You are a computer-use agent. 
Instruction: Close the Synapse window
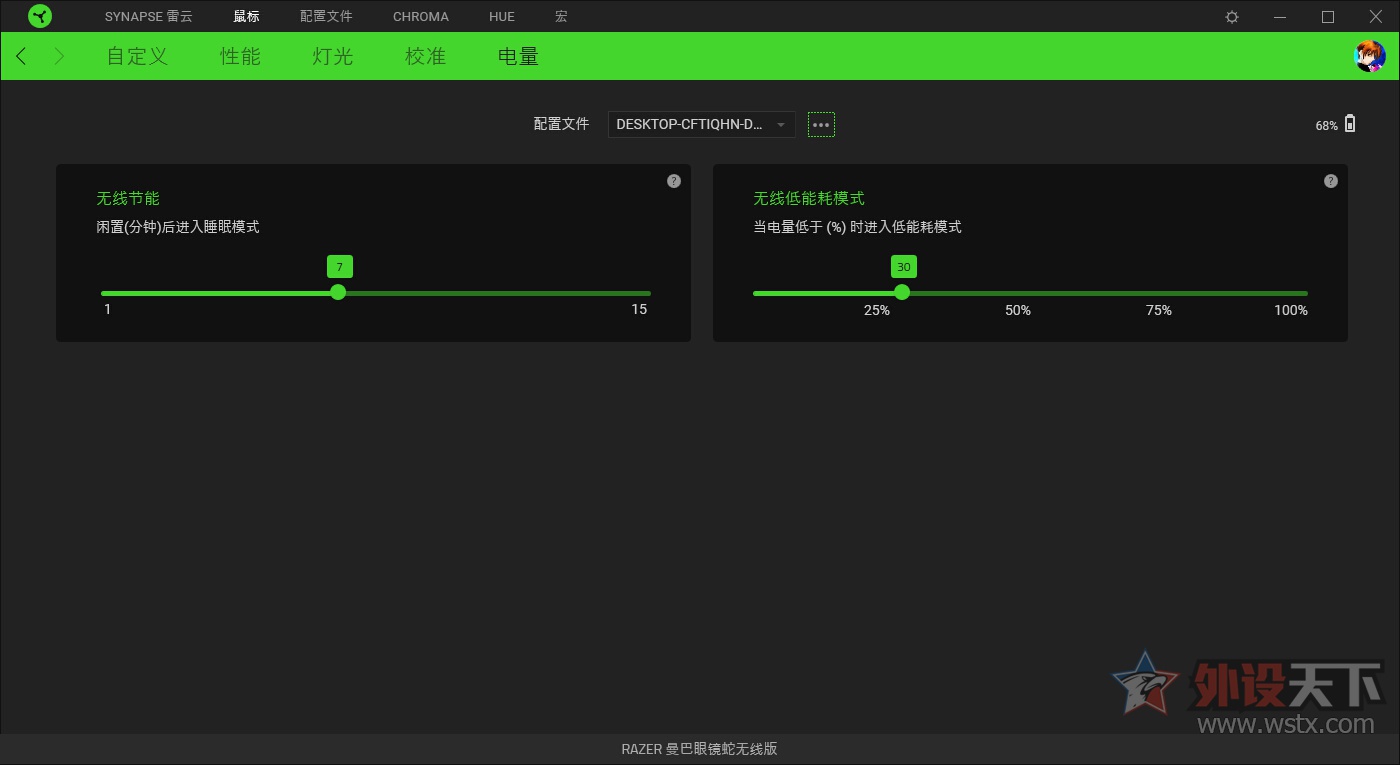1376,17
